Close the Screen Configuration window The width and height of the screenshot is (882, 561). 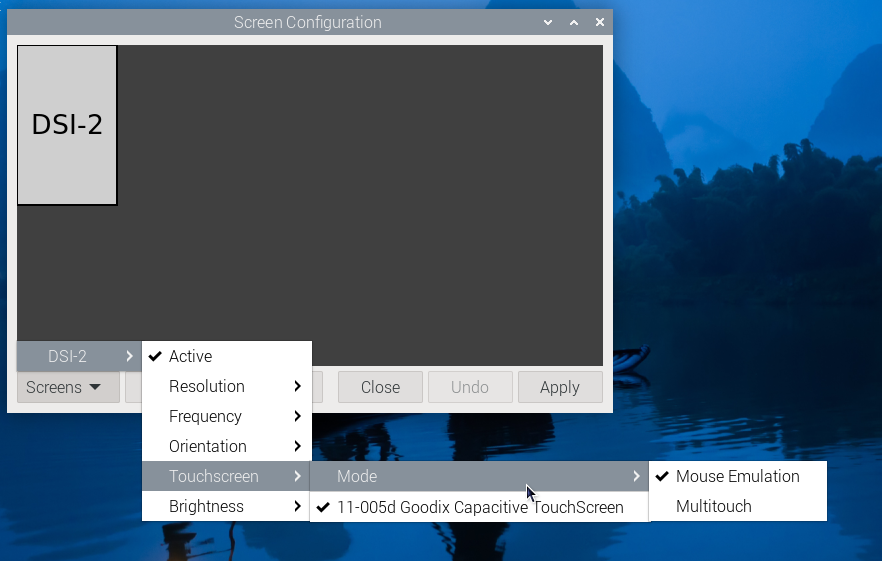pos(600,22)
